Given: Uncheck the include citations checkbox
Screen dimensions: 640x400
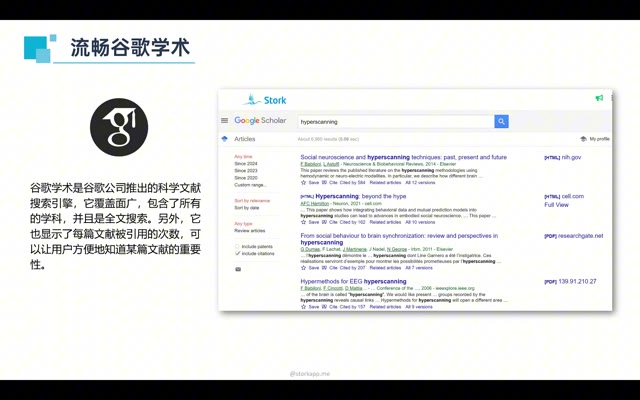Looking at the screenshot, I should click(237, 253).
